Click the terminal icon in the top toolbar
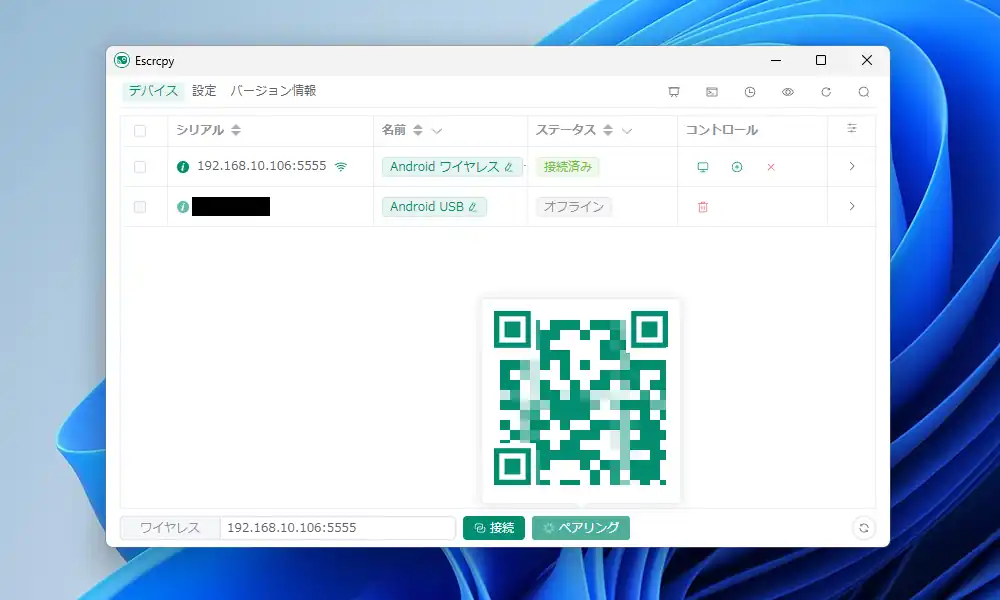The width and height of the screenshot is (1000, 600). coord(712,92)
